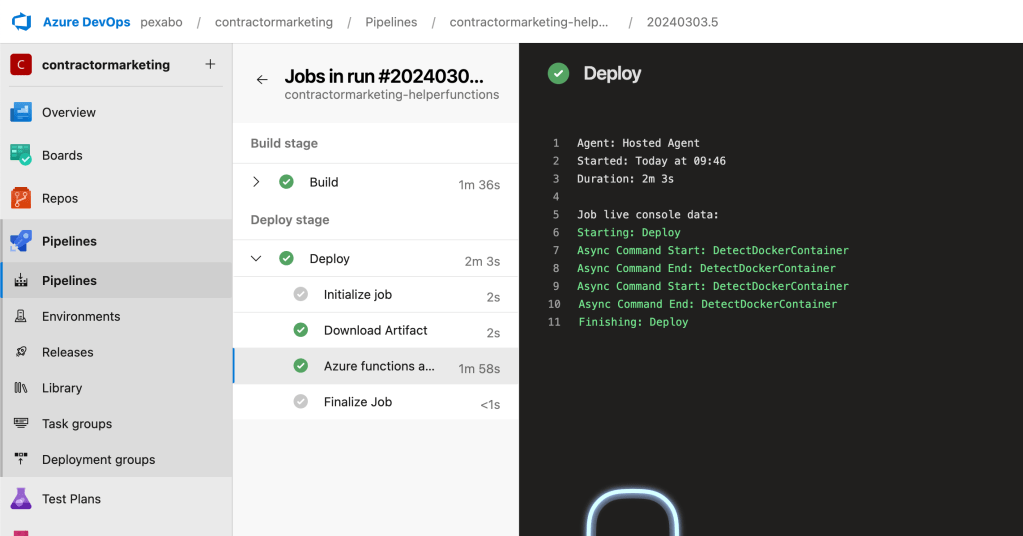
Task: Open the Boards icon in sidebar
Action: (x=21, y=155)
